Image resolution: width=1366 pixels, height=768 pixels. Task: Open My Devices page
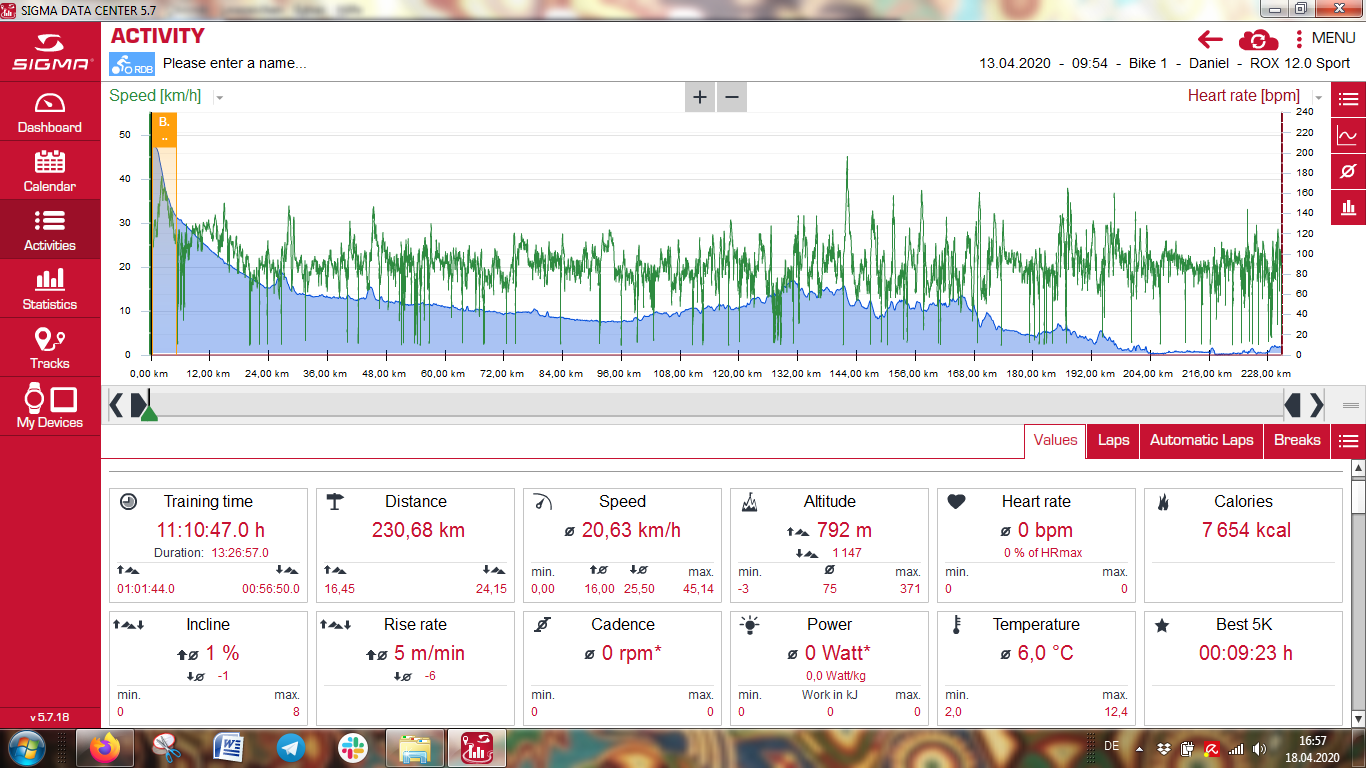tap(50, 407)
